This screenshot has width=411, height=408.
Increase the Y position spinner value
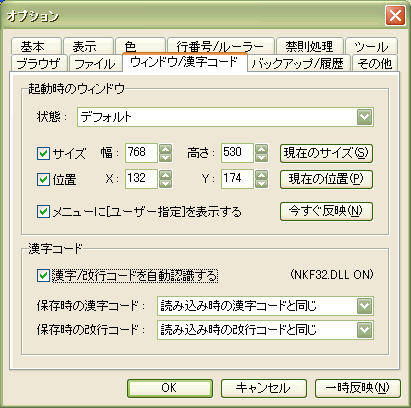click(x=262, y=175)
